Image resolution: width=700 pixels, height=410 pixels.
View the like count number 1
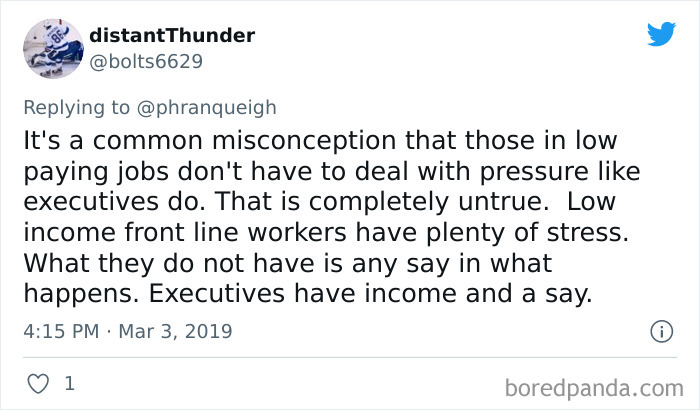pos(69,382)
